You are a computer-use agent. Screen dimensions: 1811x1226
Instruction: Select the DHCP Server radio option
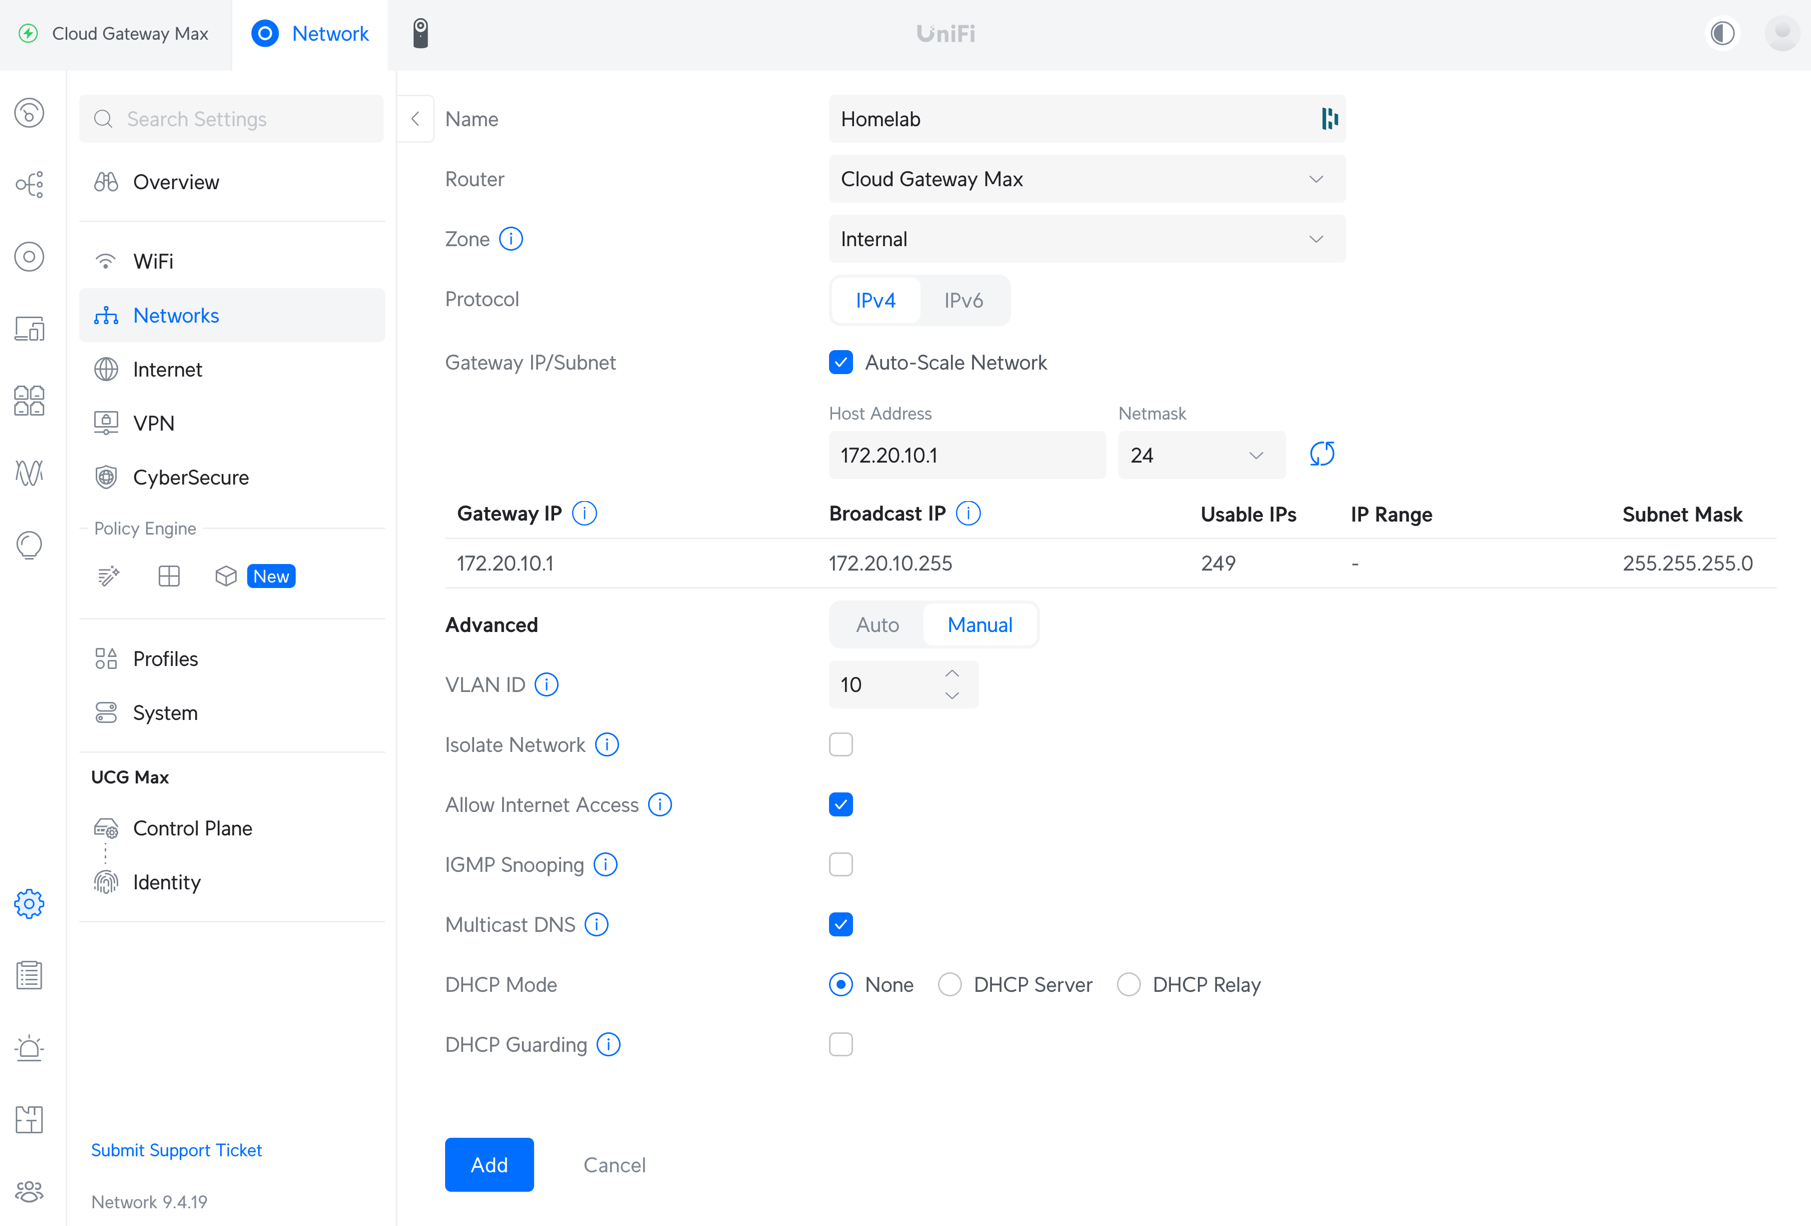[x=950, y=985]
